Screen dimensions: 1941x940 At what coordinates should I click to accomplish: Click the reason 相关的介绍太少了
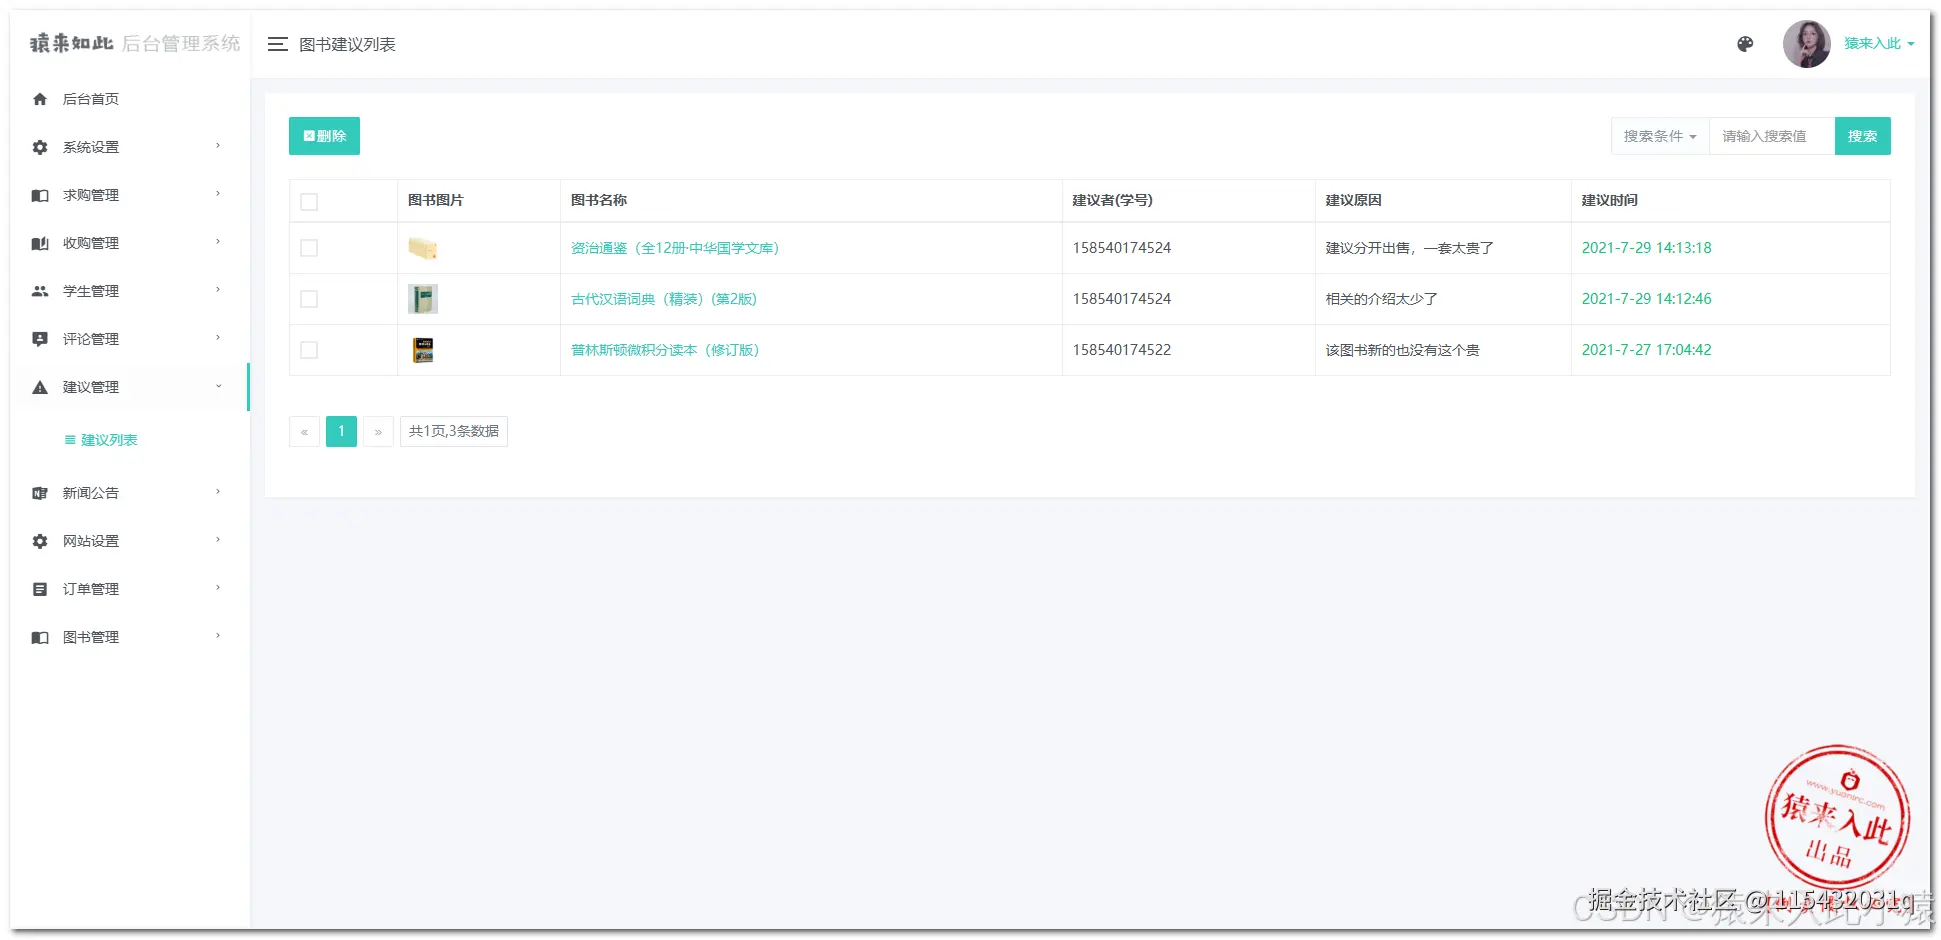[x=1382, y=299]
